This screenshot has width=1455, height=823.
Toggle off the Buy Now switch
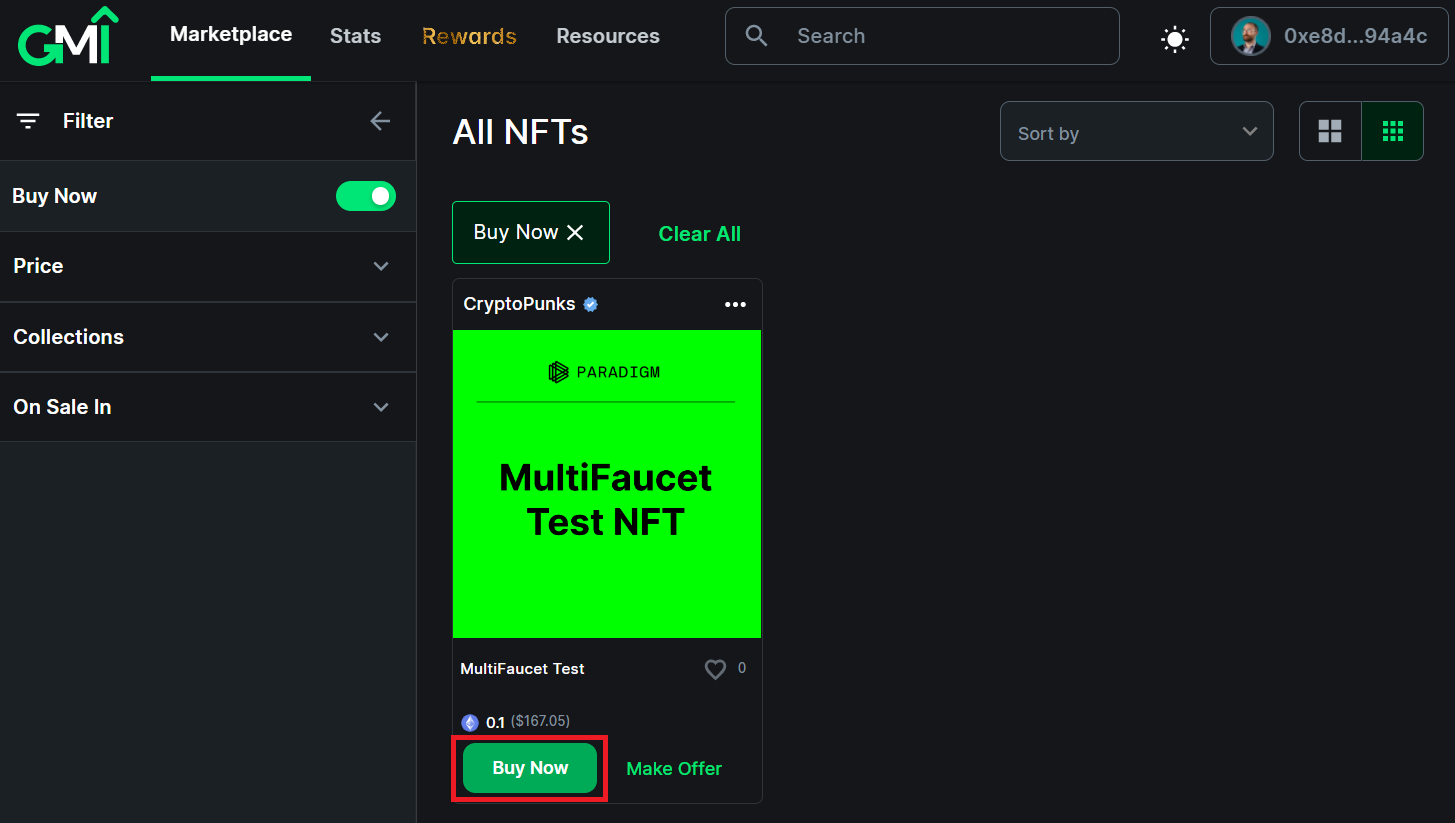(366, 196)
